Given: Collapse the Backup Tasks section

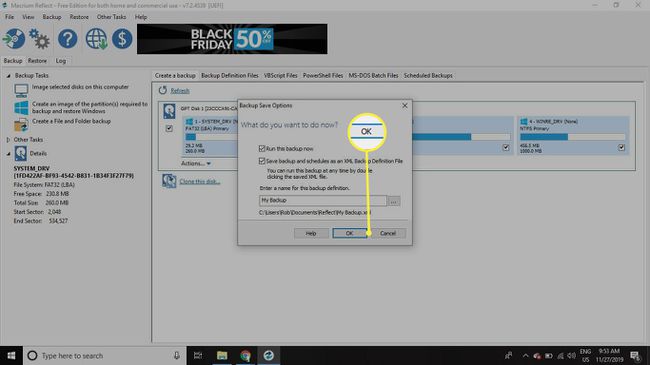Looking at the screenshot, I should point(8,75).
